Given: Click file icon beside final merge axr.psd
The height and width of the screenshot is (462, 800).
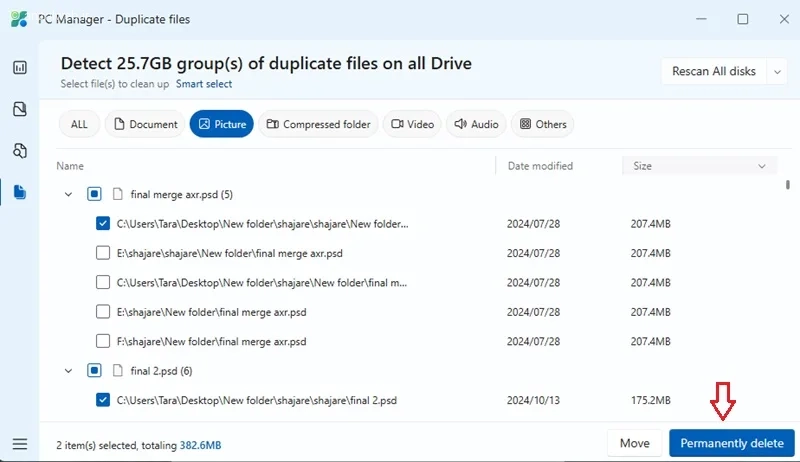Looking at the screenshot, I should (118, 194).
